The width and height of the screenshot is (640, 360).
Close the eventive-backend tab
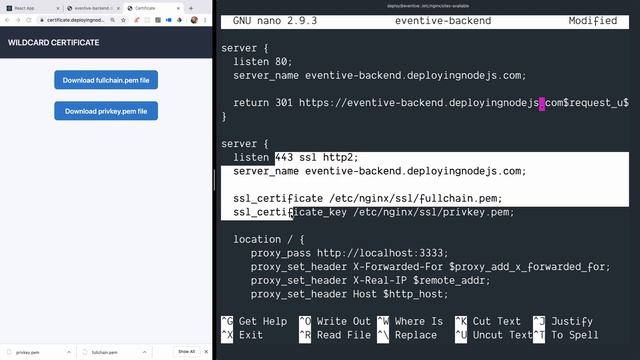tap(118, 8)
